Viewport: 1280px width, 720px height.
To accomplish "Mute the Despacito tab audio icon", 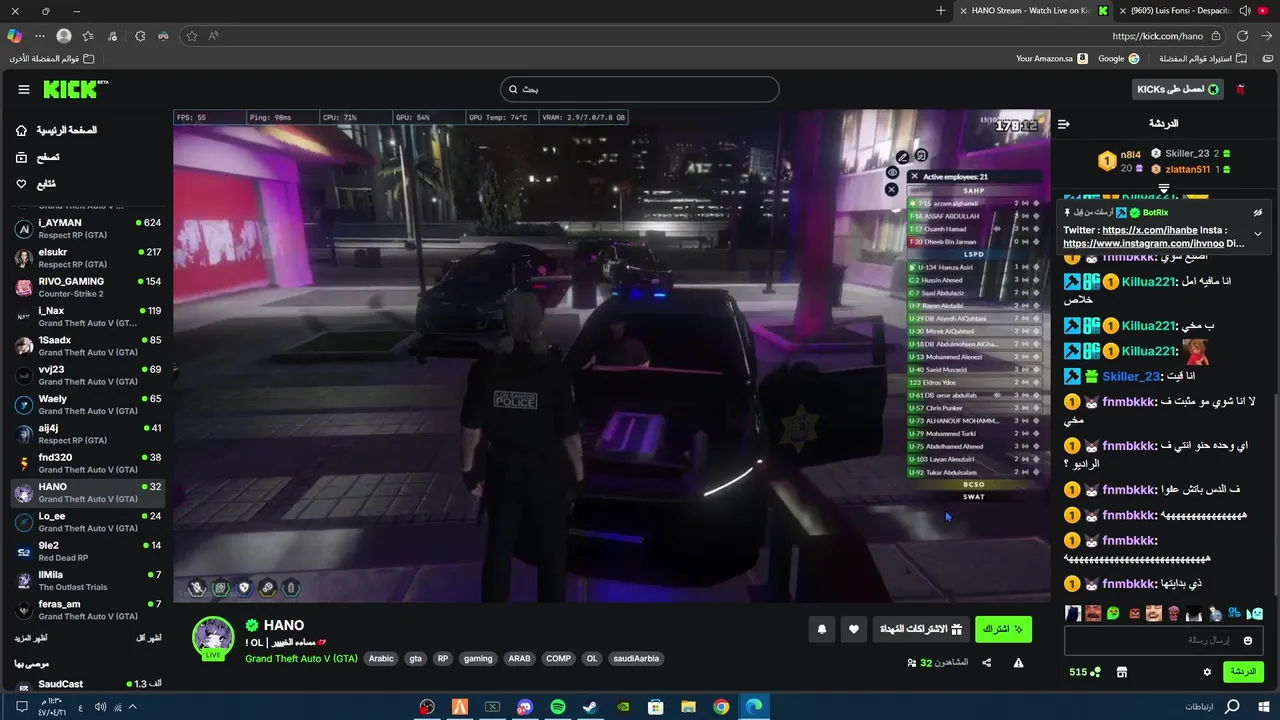I will coord(1245,11).
